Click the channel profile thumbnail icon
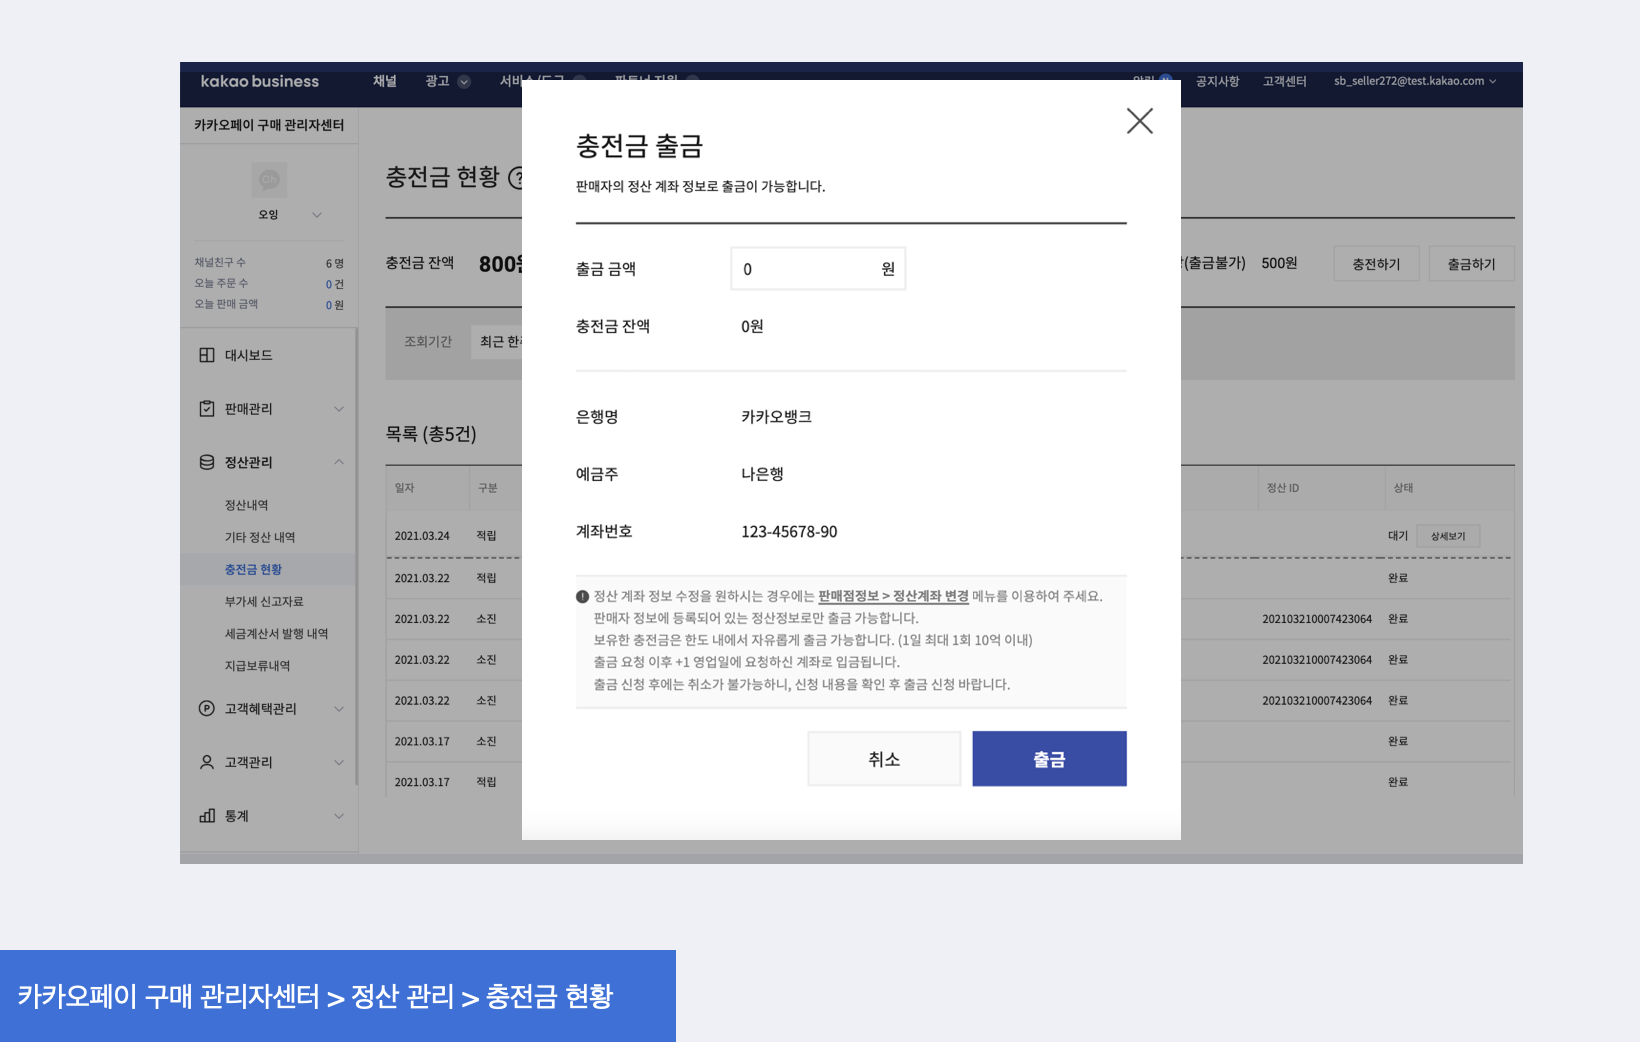Image resolution: width=1640 pixels, height=1042 pixels. (x=269, y=180)
